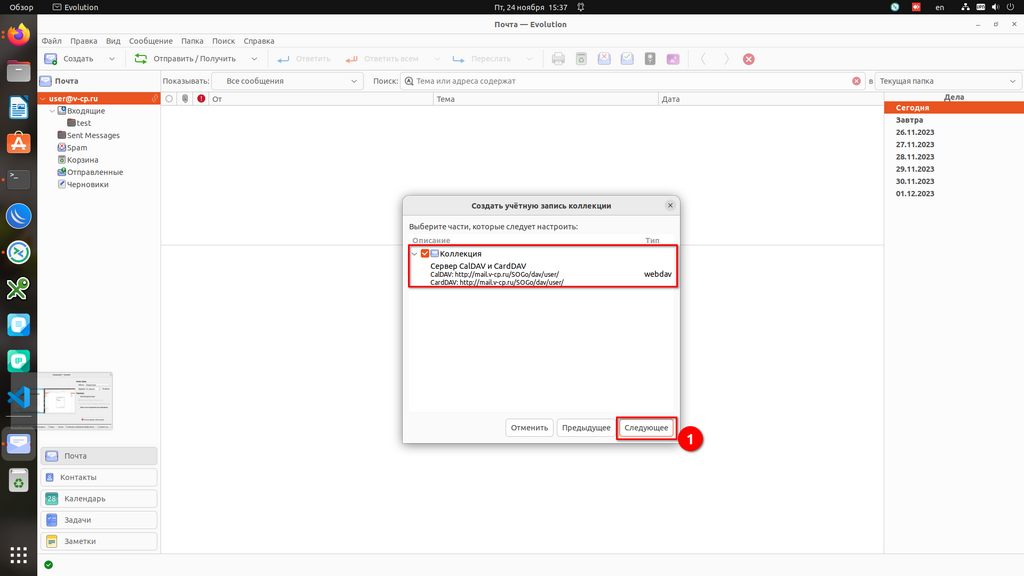Click the print icon in the toolbar

pyautogui.click(x=558, y=59)
